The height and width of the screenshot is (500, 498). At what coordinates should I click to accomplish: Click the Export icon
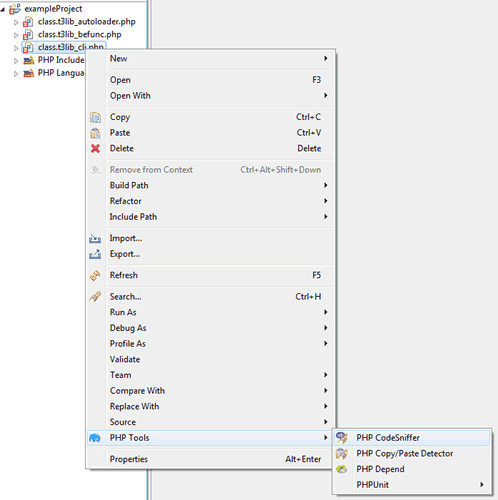95,254
